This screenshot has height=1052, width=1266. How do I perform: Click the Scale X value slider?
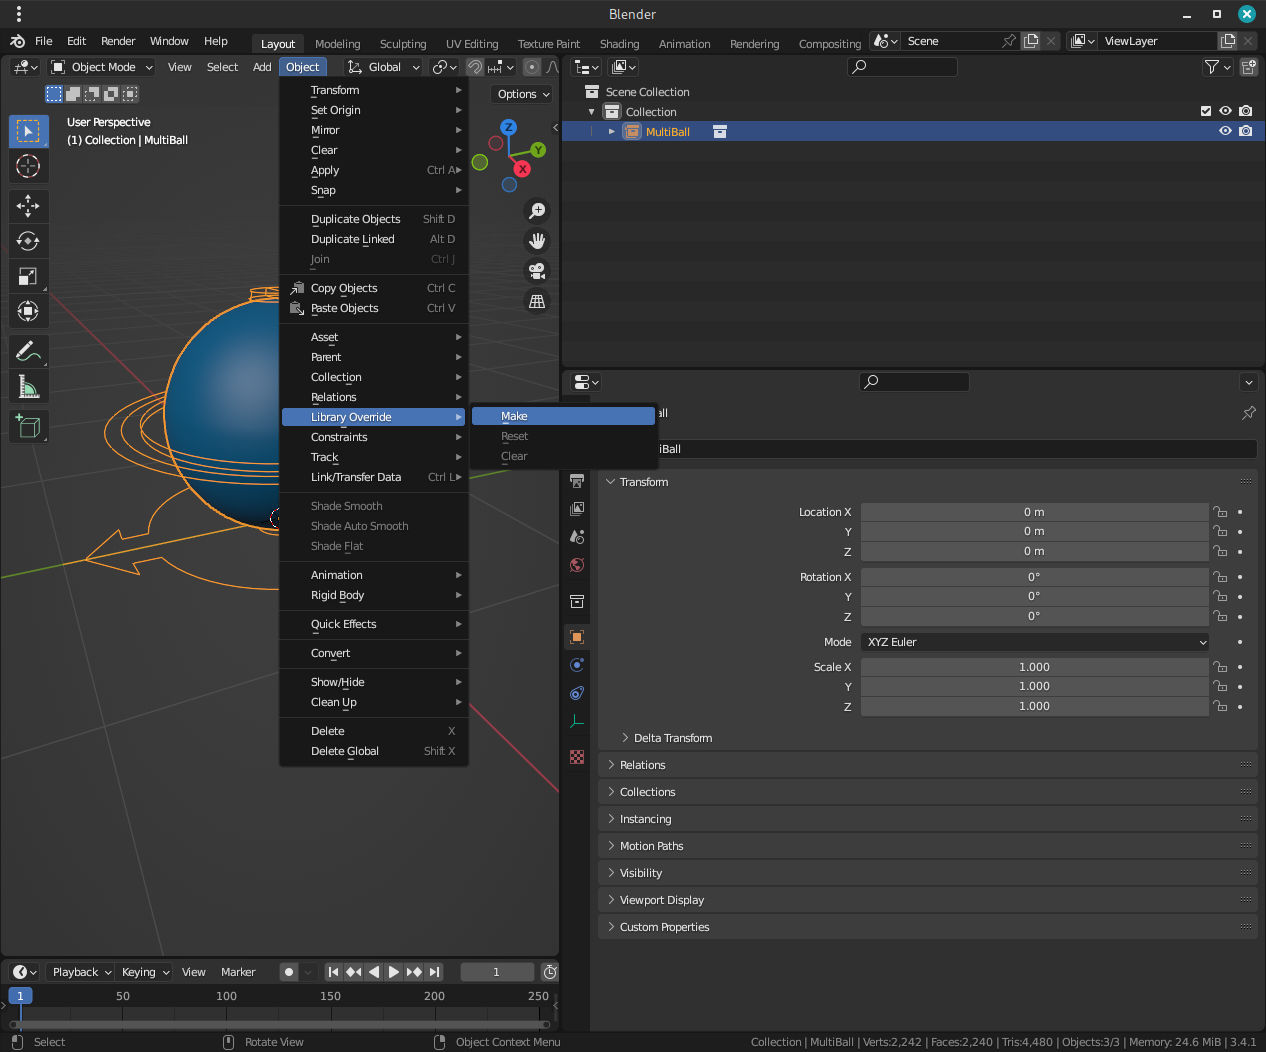pyautogui.click(x=1034, y=666)
